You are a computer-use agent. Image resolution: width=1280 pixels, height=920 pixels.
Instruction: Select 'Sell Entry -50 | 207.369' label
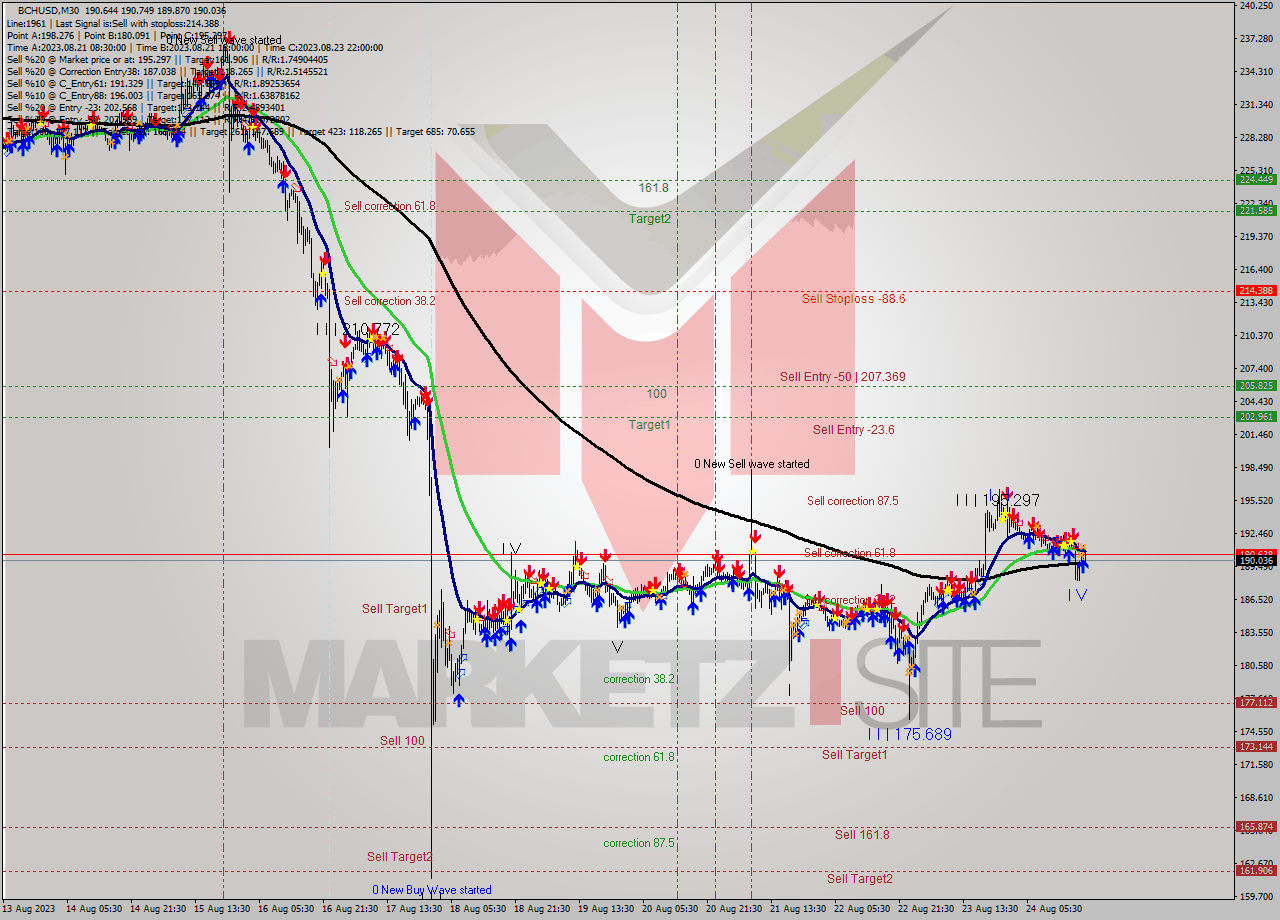(x=843, y=376)
